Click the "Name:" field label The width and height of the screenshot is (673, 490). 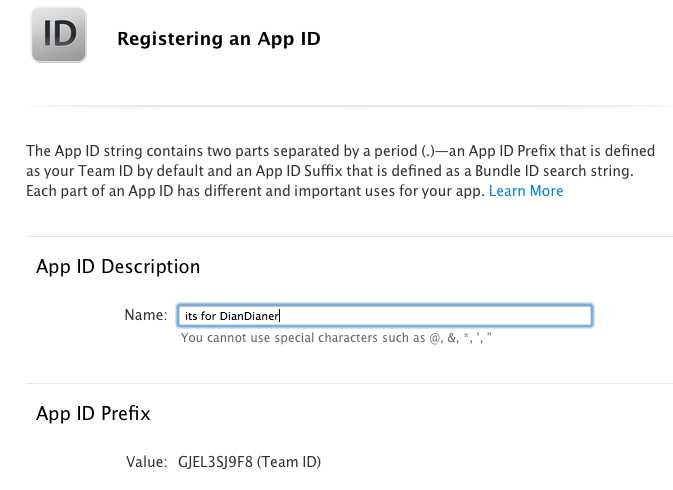click(145, 315)
